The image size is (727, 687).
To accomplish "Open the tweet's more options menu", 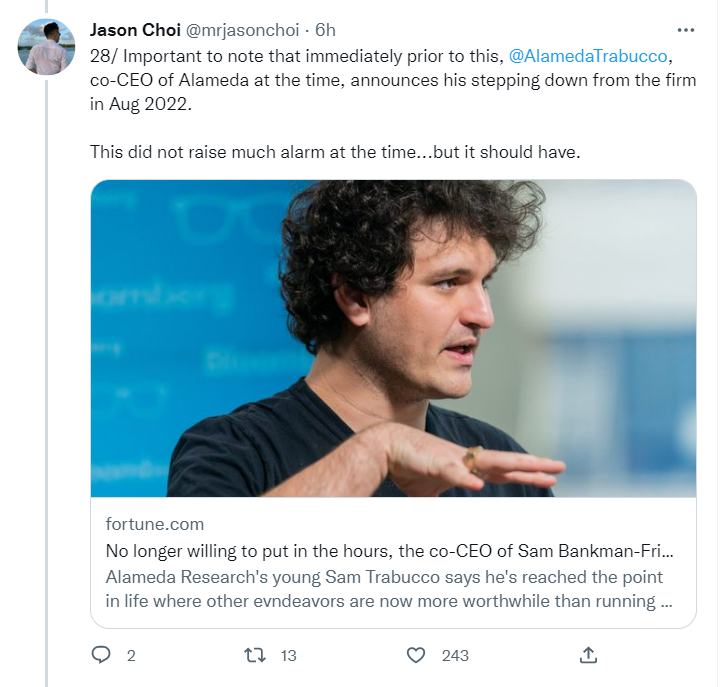I will point(685,29).
